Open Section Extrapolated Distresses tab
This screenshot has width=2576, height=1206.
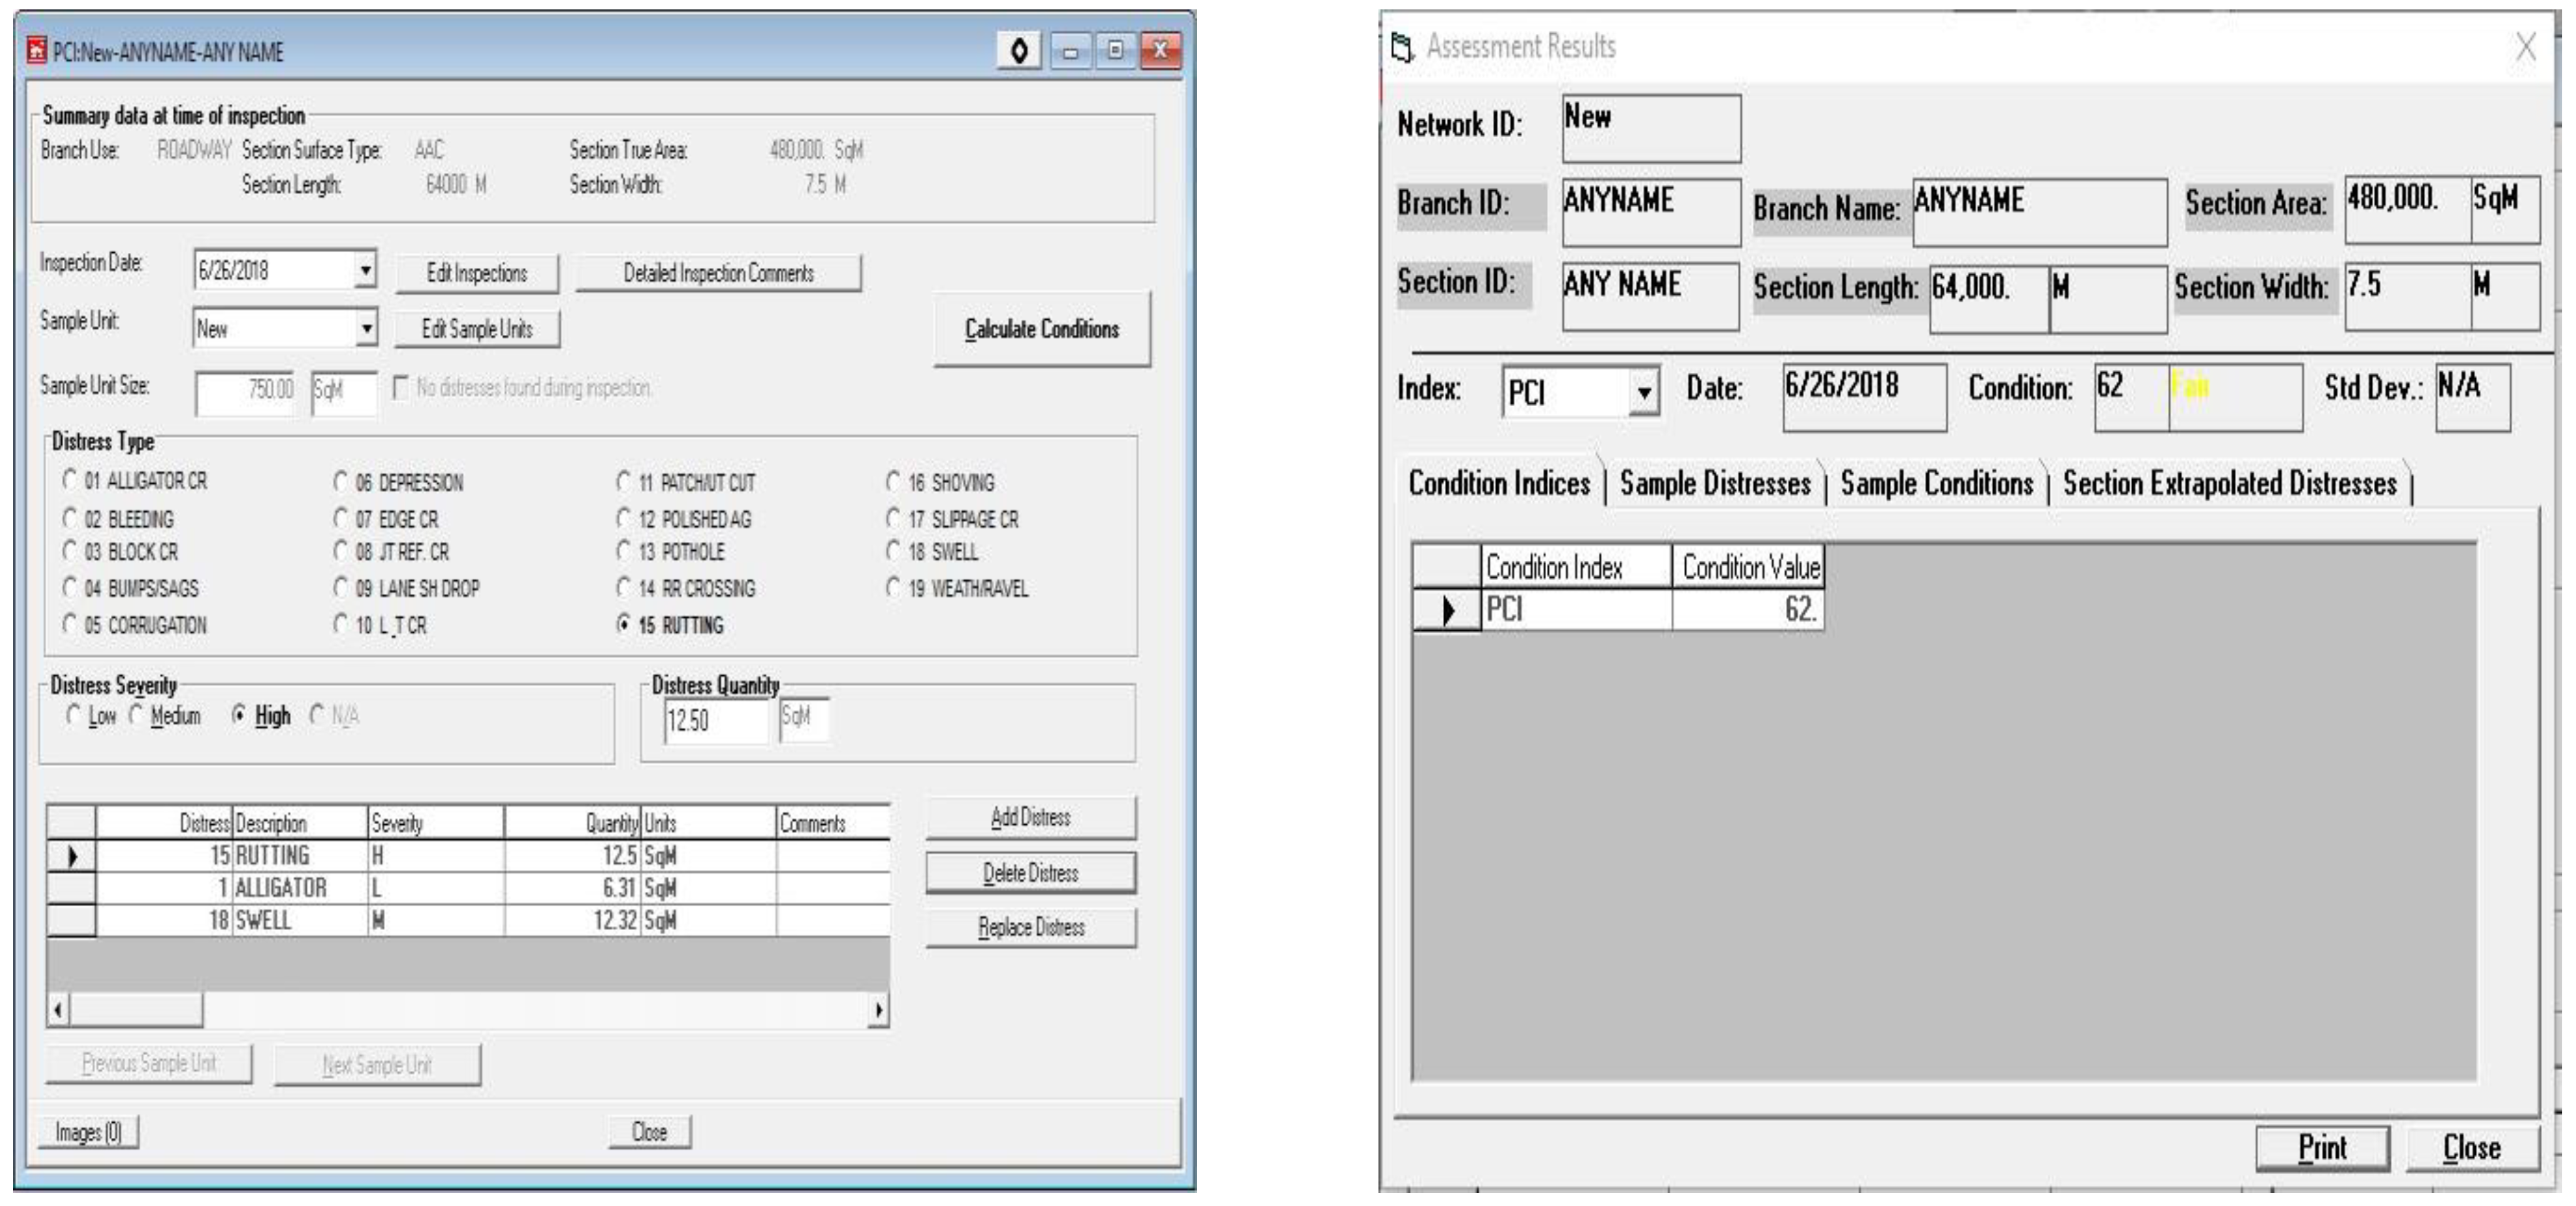(x=2229, y=484)
